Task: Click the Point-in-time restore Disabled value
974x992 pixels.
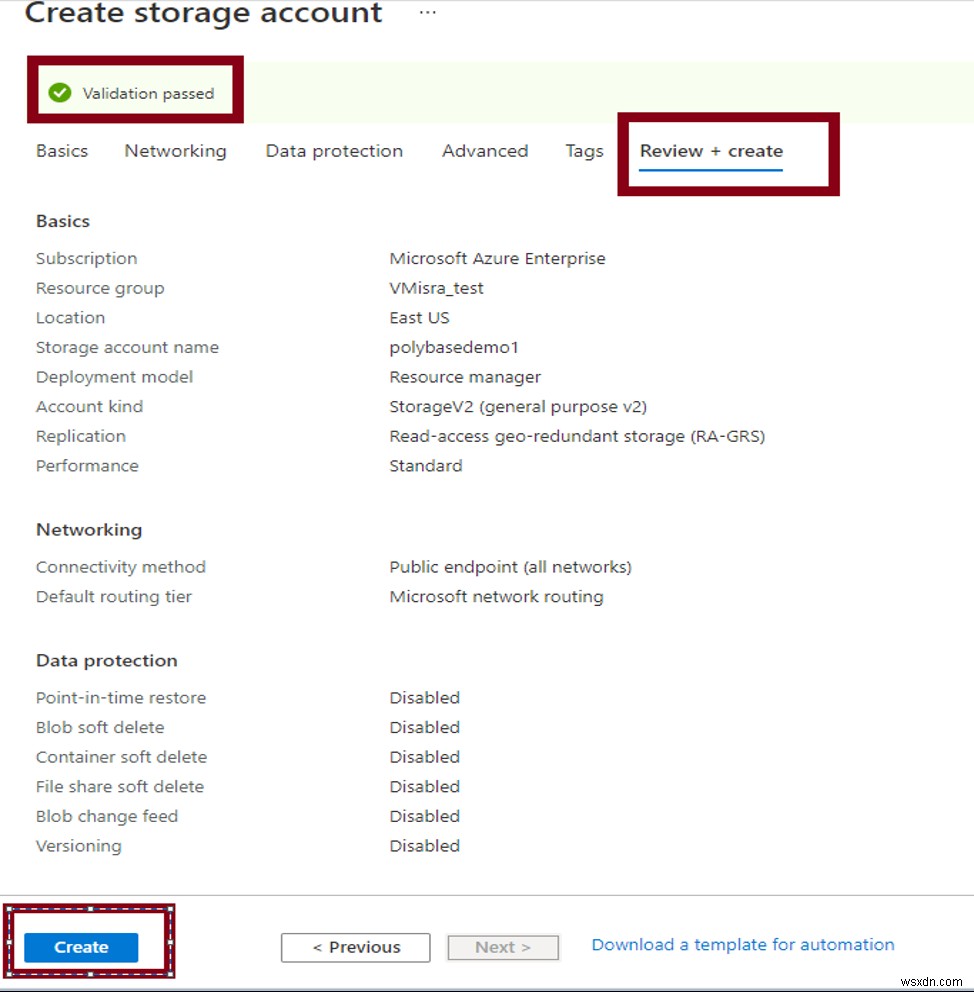Action: pyautogui.click(x=424, y=698)
